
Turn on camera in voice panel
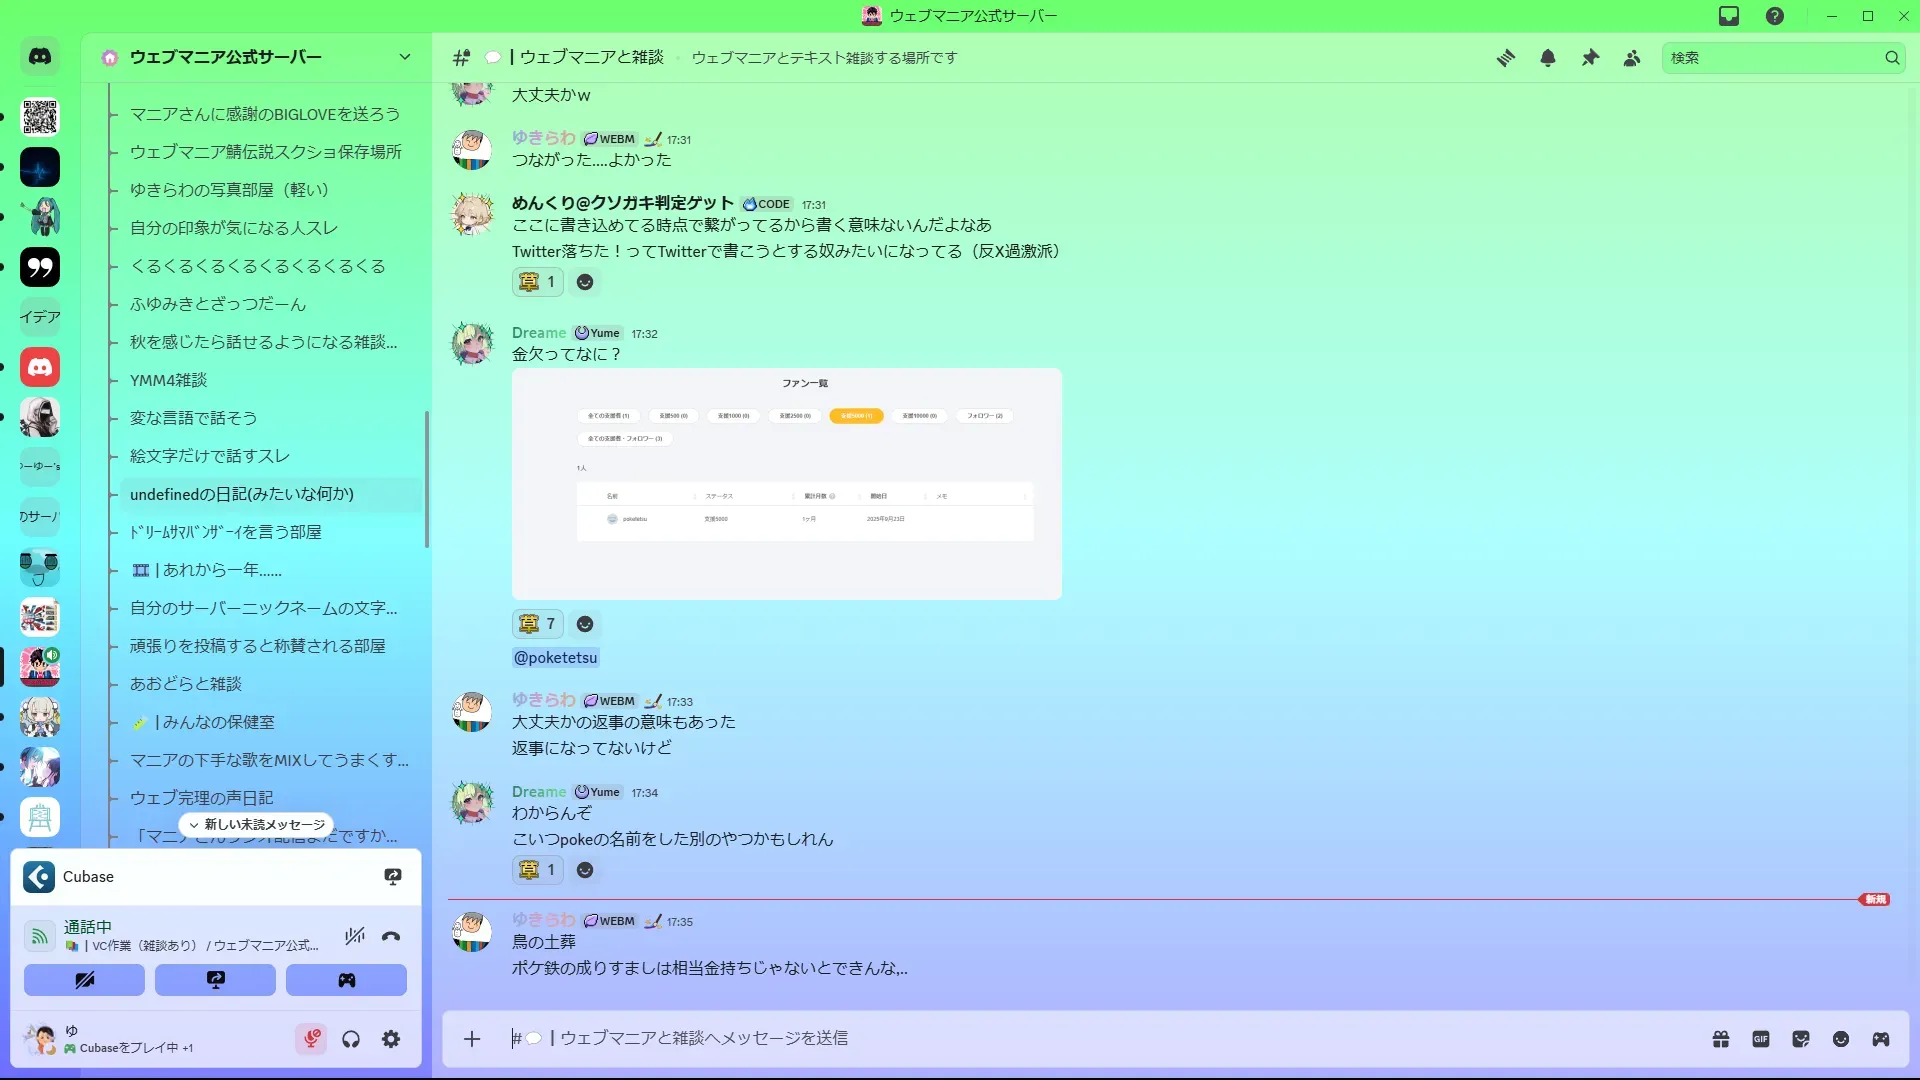pos(84,980)
